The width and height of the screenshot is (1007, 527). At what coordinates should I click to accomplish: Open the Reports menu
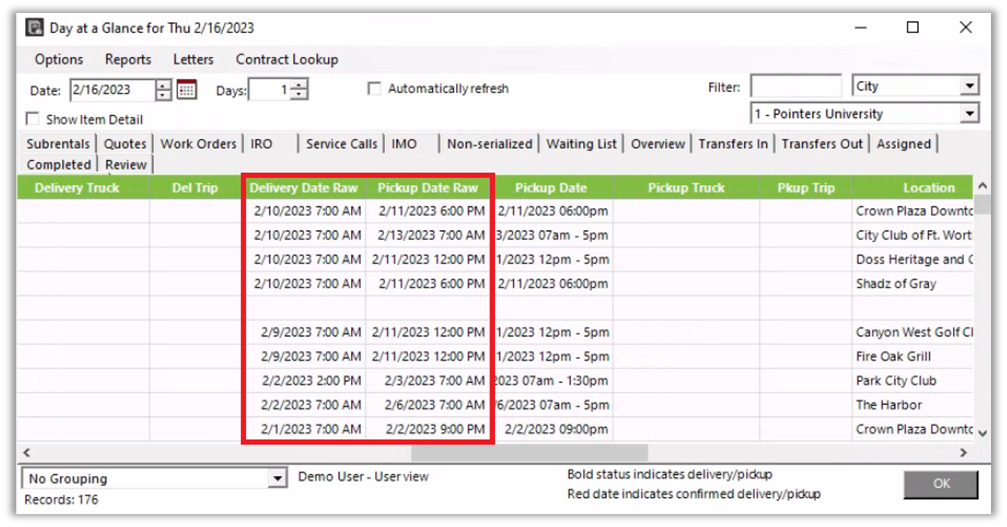pos(128,59)
